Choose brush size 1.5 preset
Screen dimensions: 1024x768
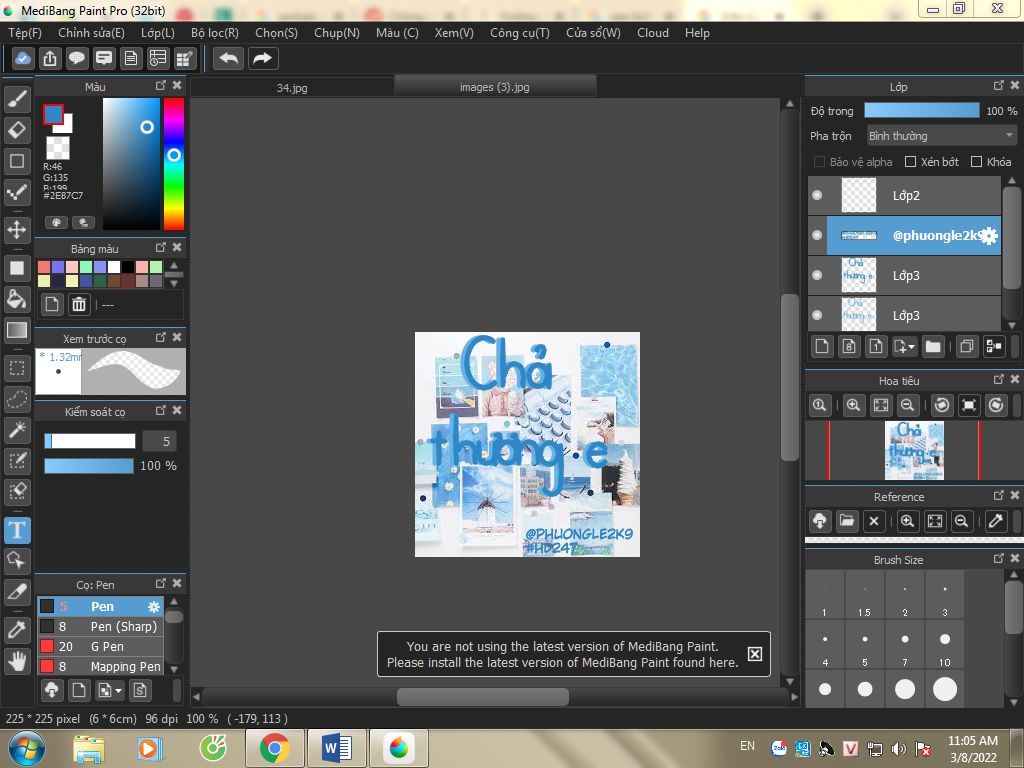[865, 595]
